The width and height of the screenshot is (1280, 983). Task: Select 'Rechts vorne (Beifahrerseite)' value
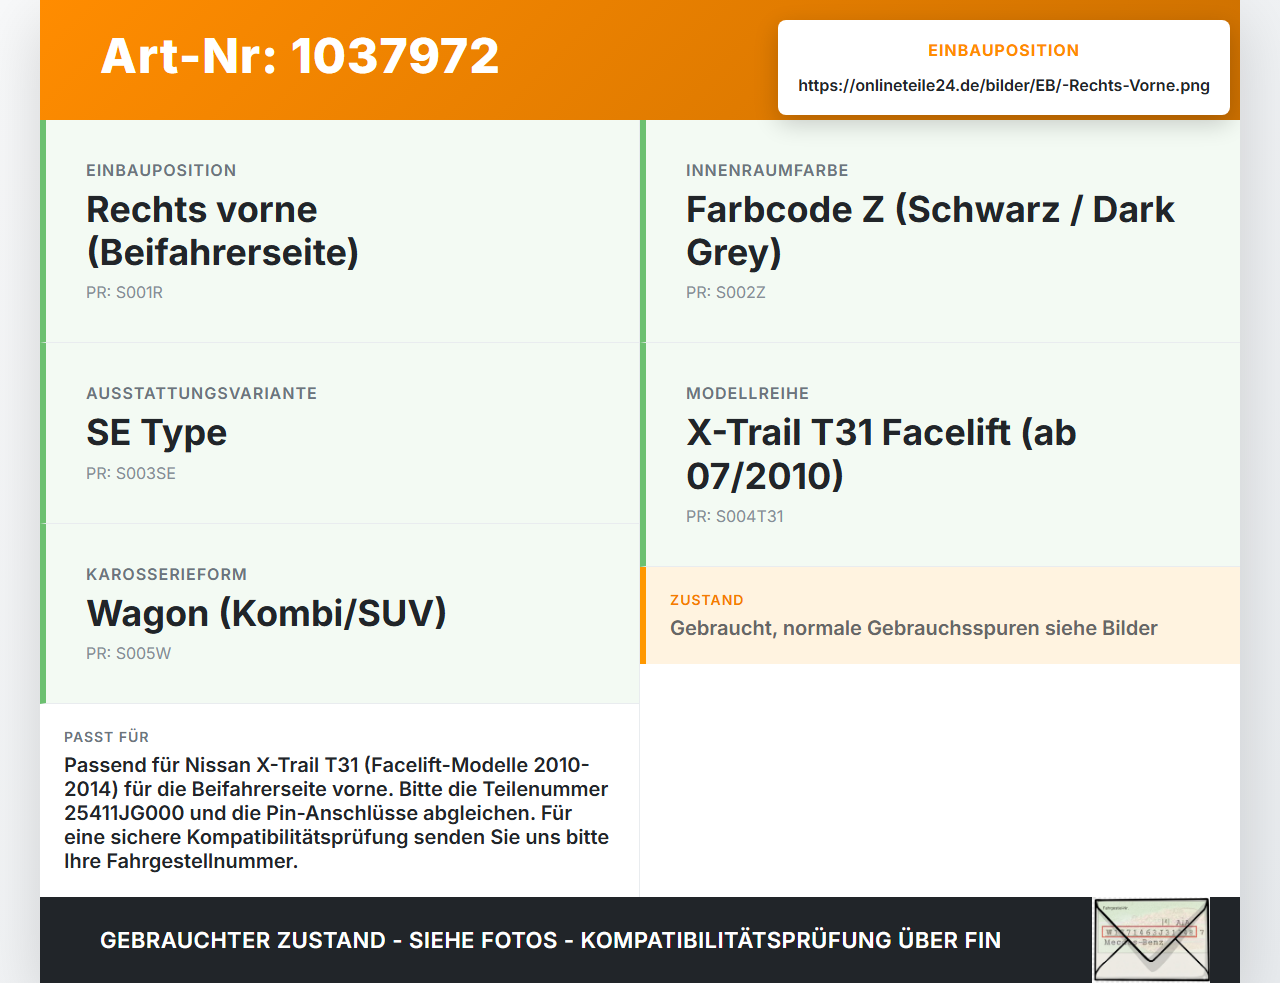tap(222, 231)
